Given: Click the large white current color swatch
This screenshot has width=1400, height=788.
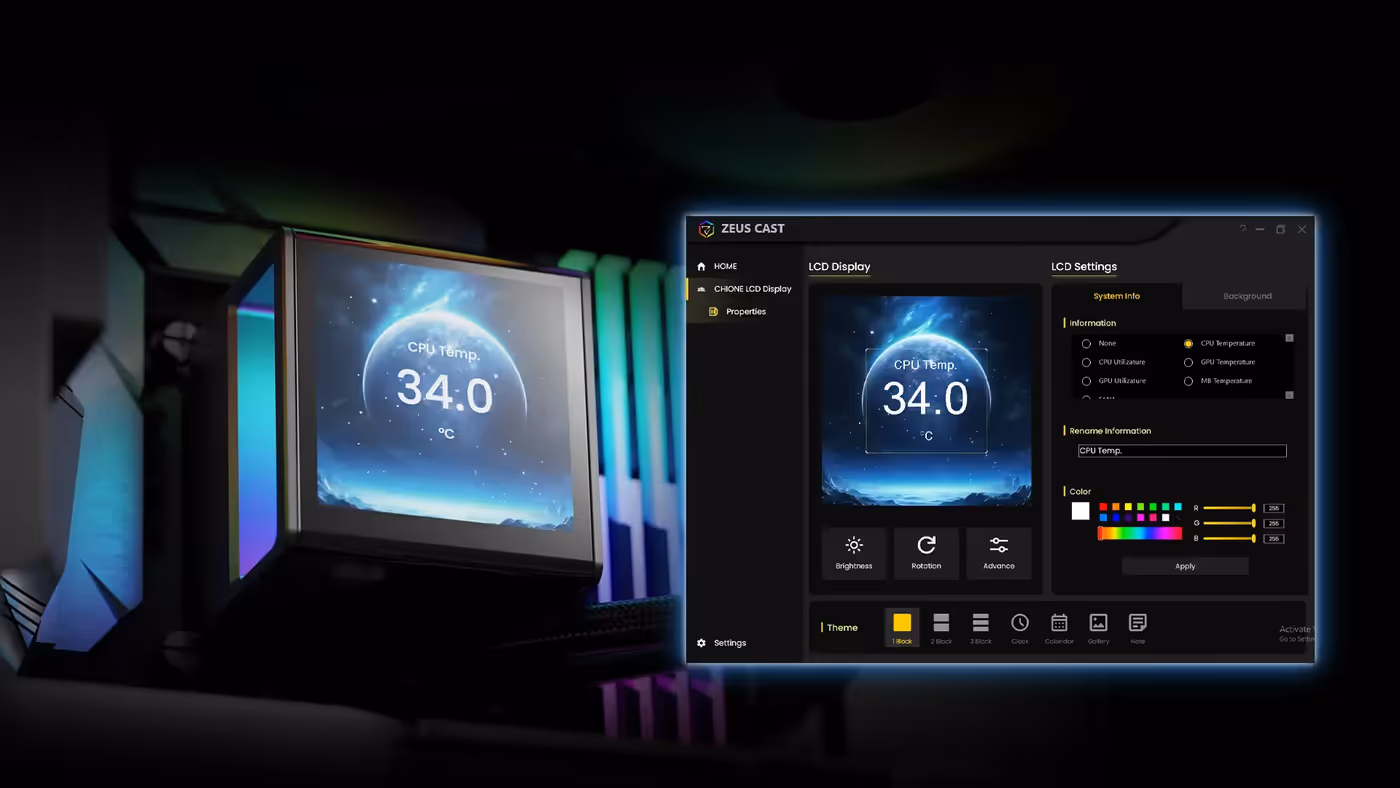Looking at the screenshot, I should tap(1081, 511).
